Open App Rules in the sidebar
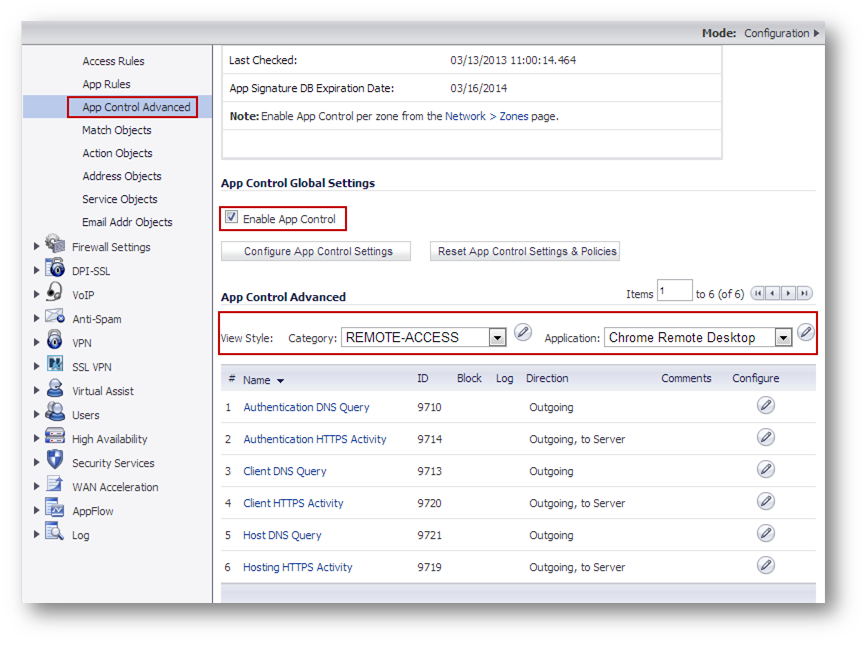This screenshot has width=867, height=645. pyautogui.click(x=106, y=84)
